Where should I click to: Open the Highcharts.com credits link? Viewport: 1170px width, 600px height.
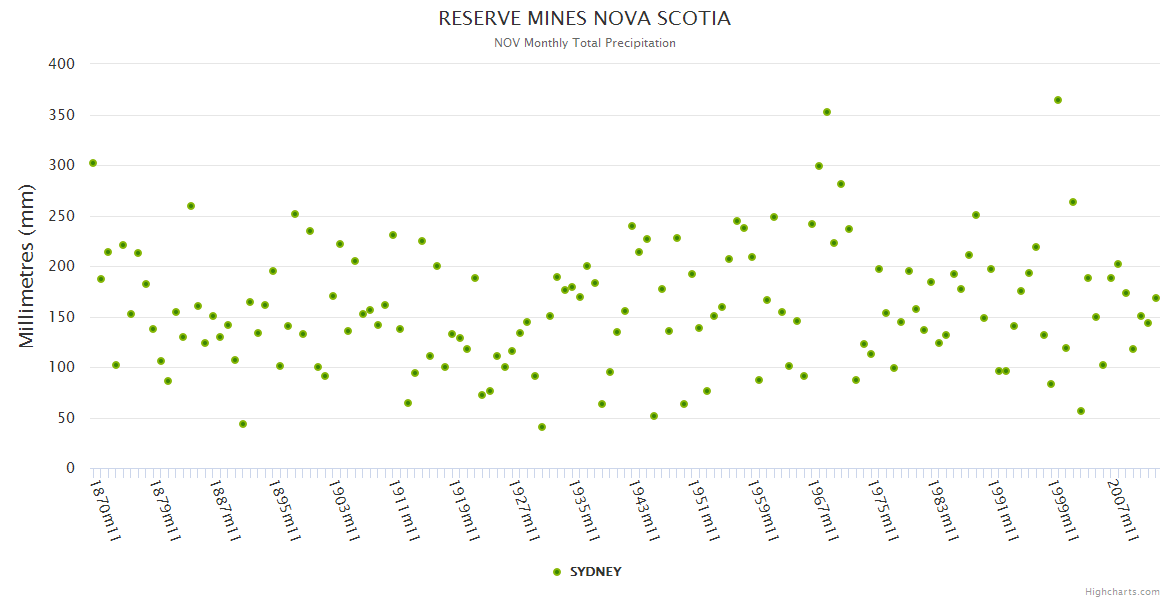point(1122,591)
